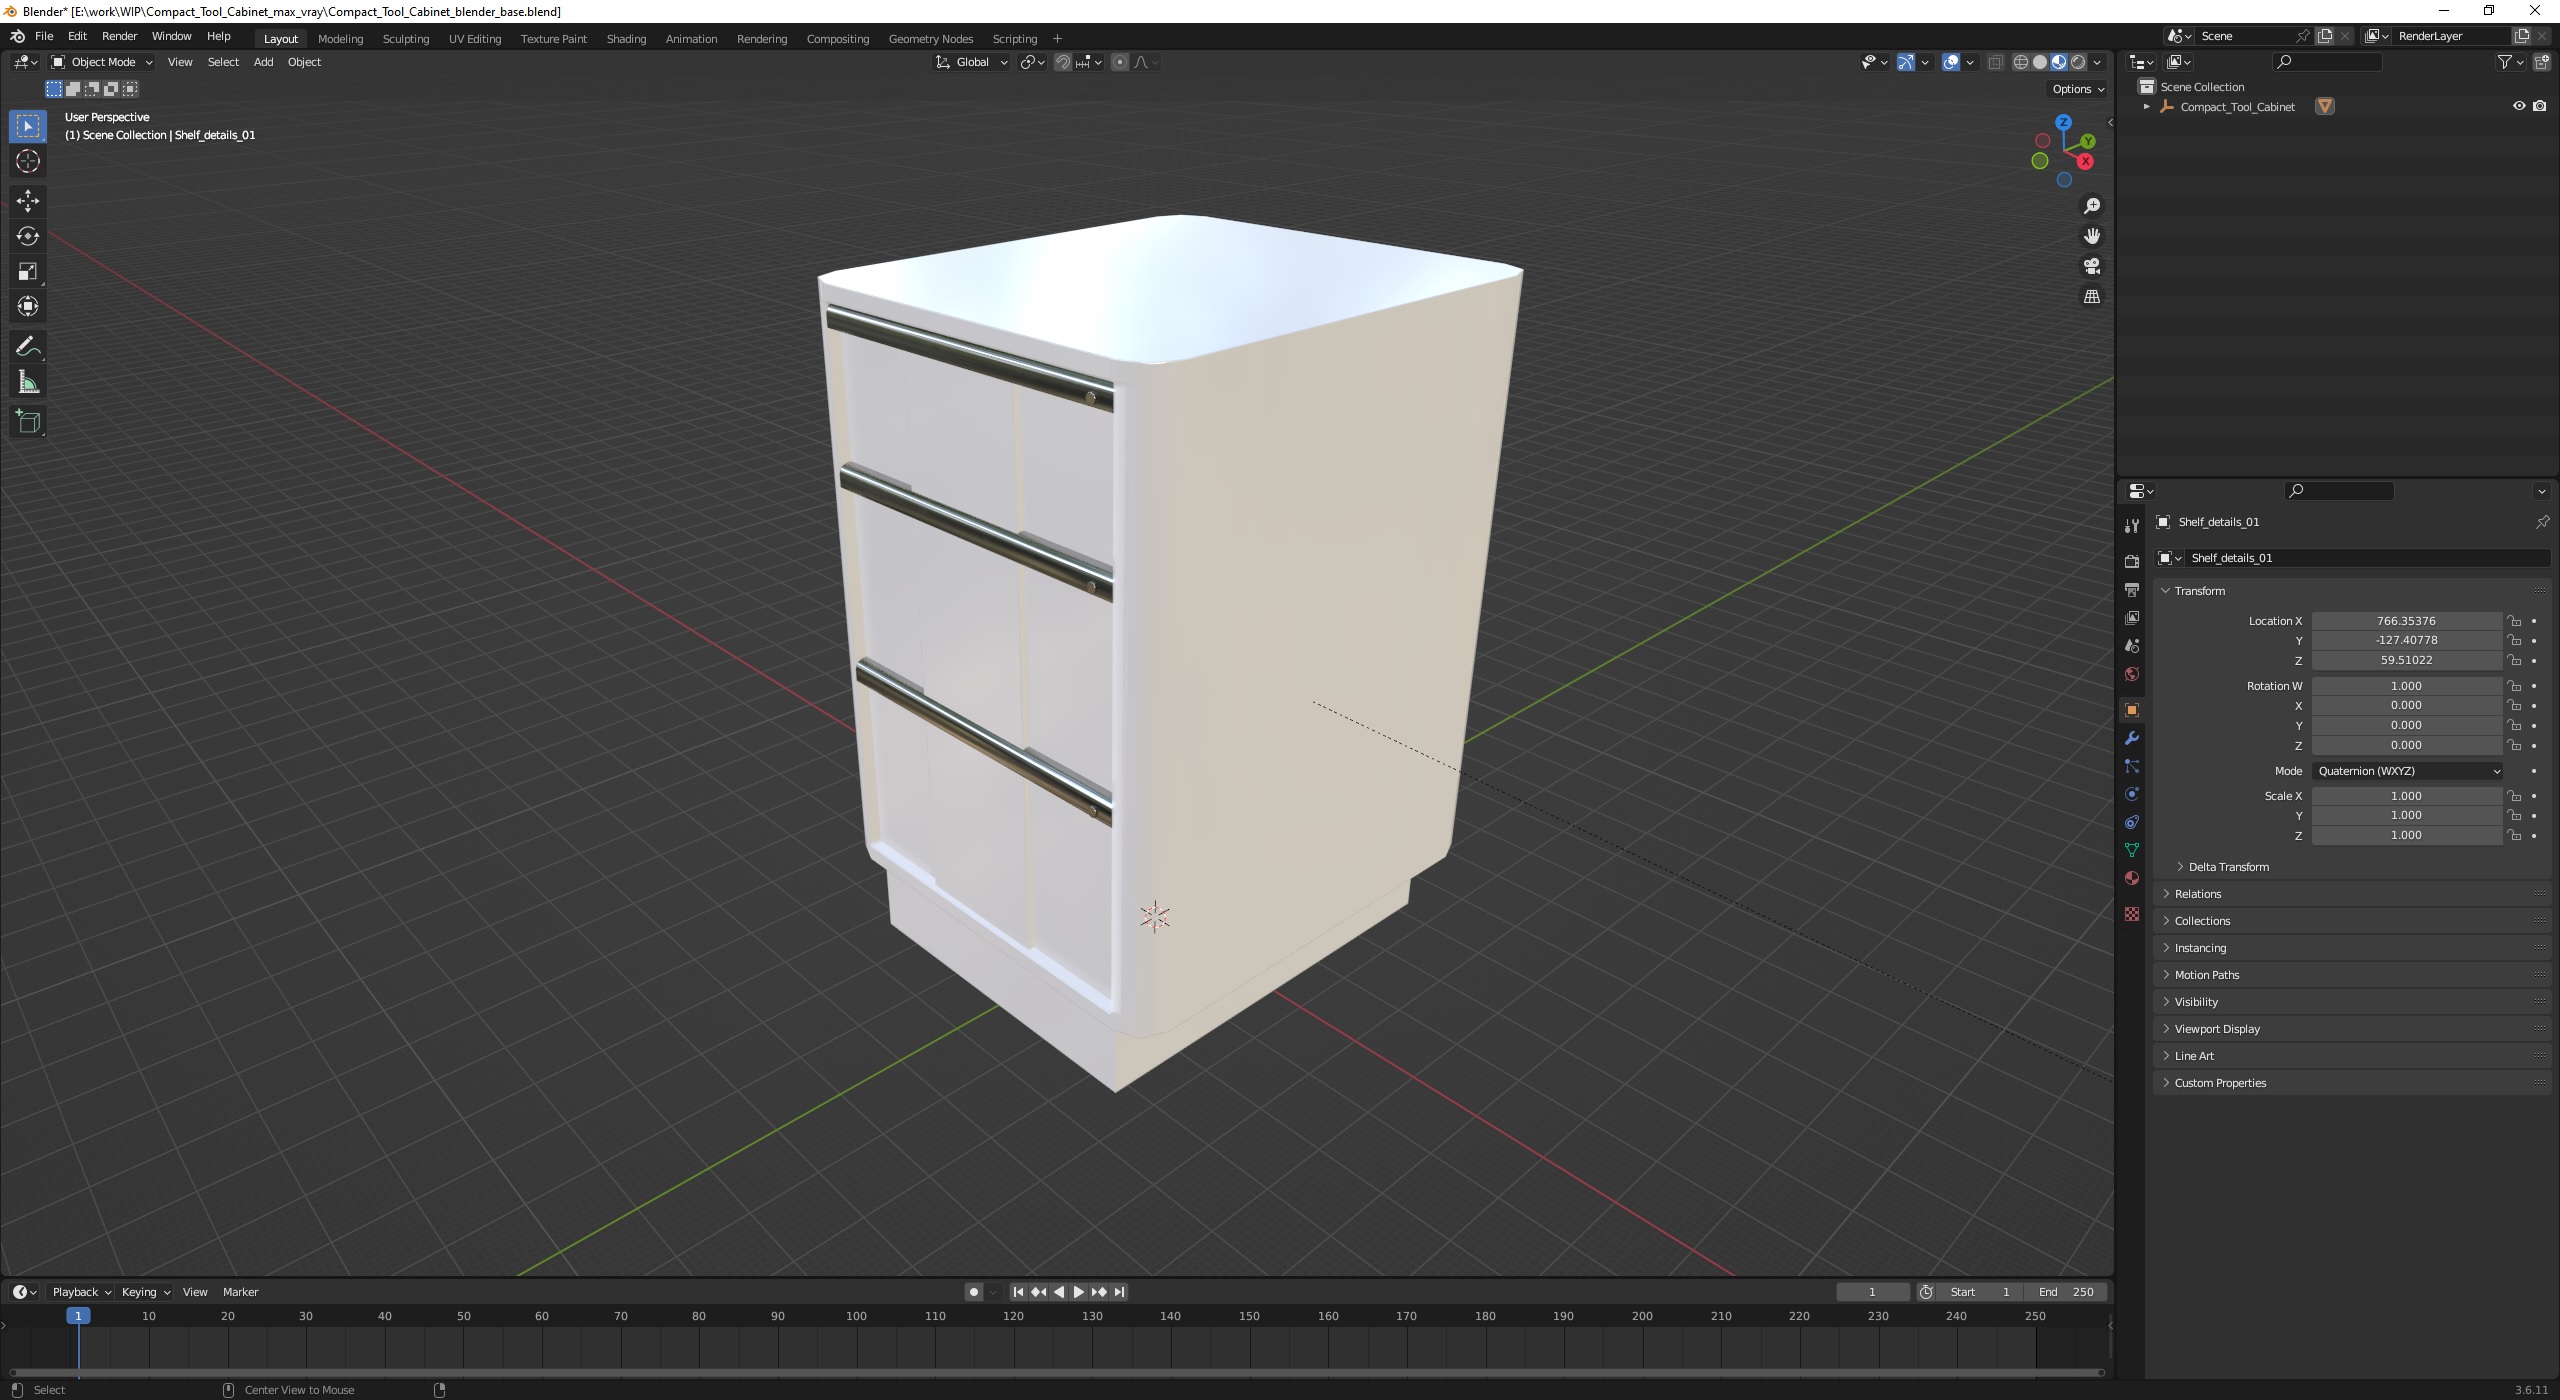Activate the Add Cube tool
2560x1400 pixels.
(28, 422)
